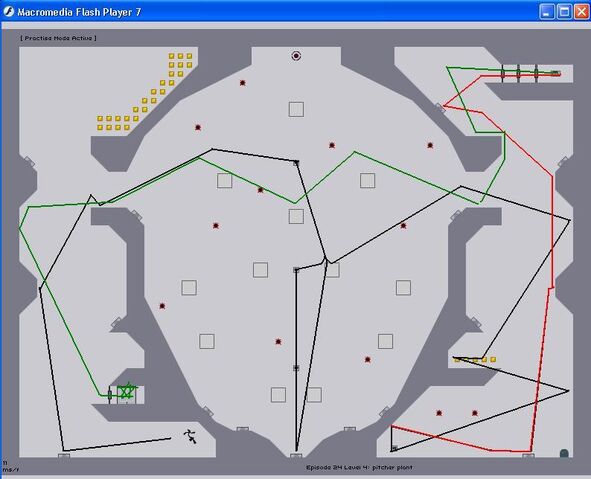Viewport: 591px width, 479px height.
Task: Click the right mine of the bottom-right pair
Action: click(x=475, y=413)
